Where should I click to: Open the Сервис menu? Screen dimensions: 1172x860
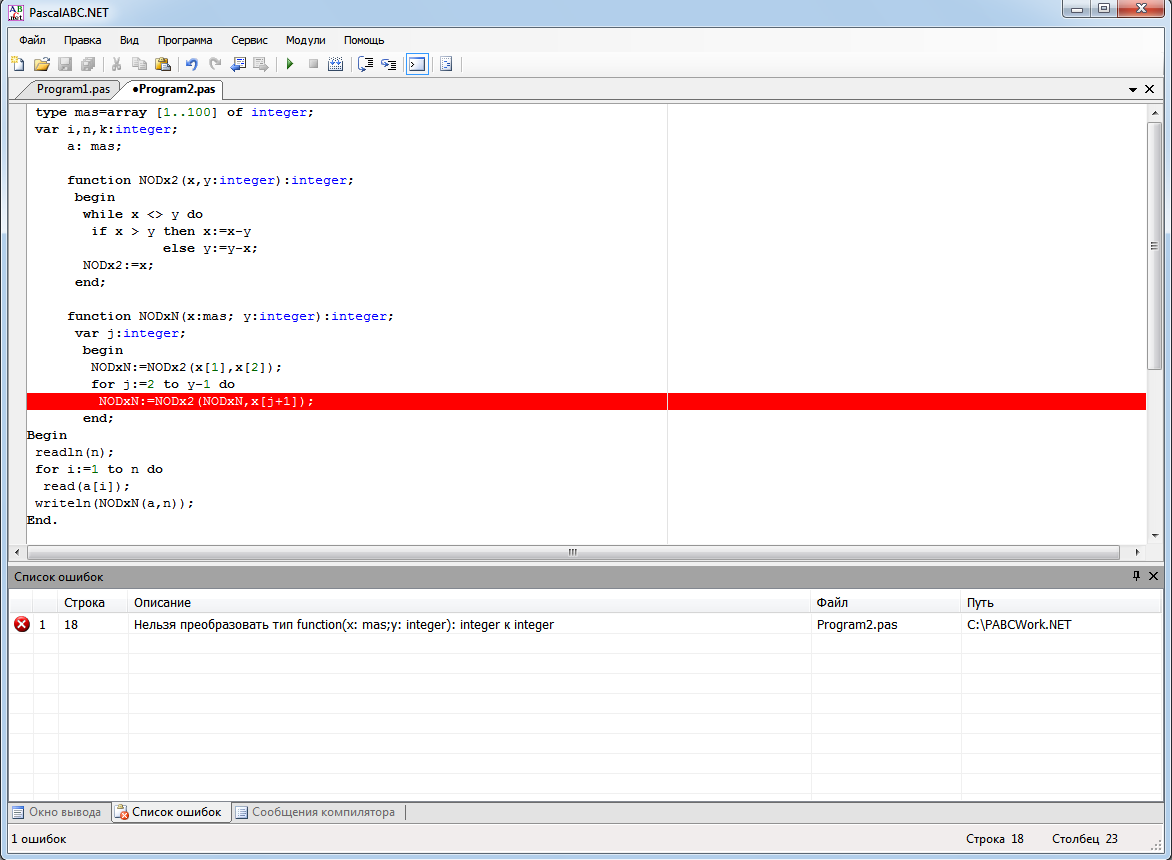coord(249,40)
